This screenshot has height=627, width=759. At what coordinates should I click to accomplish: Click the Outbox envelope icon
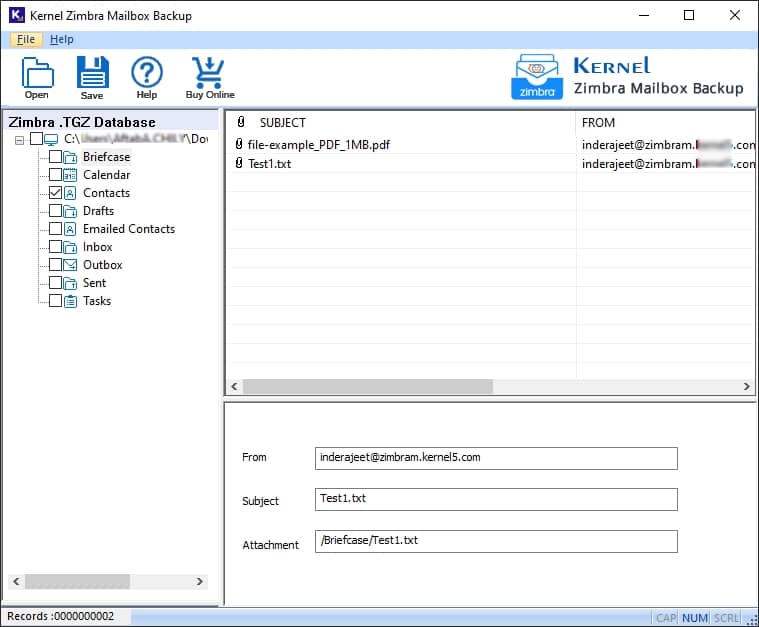click(70, 265)
